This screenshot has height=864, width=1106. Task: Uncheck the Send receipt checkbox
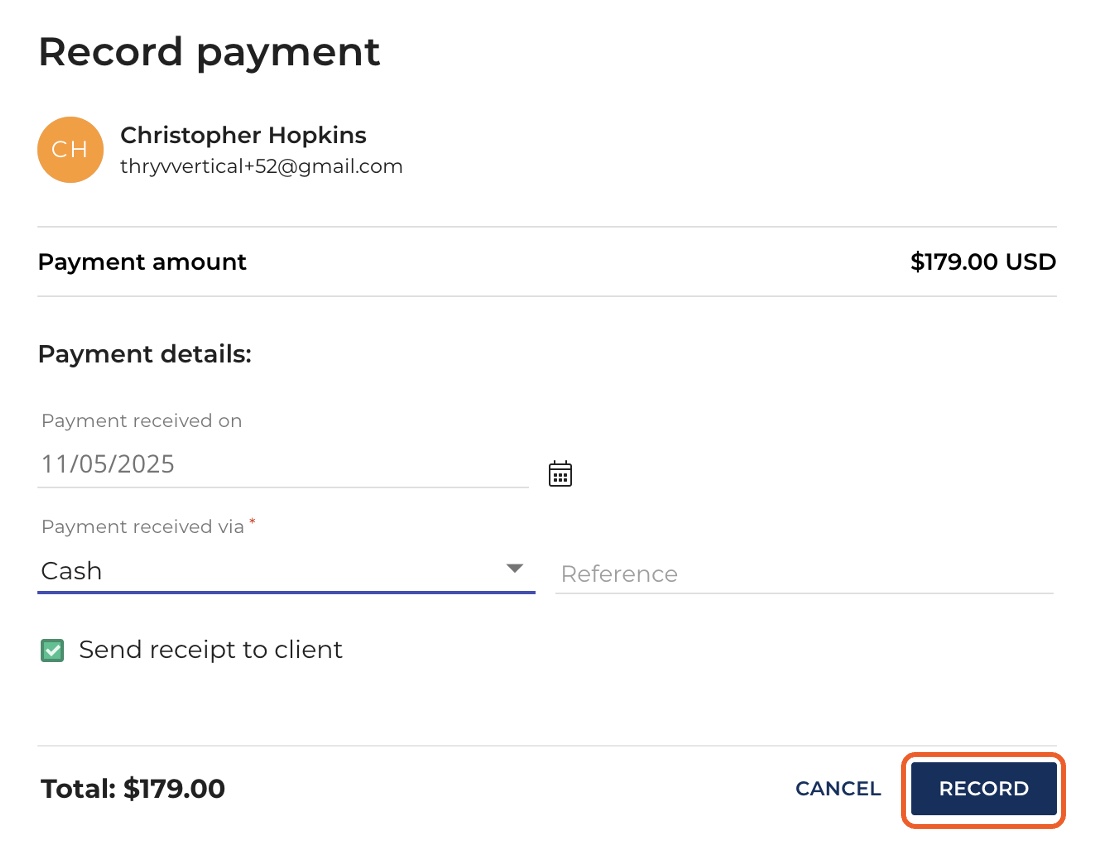[51, 651]
